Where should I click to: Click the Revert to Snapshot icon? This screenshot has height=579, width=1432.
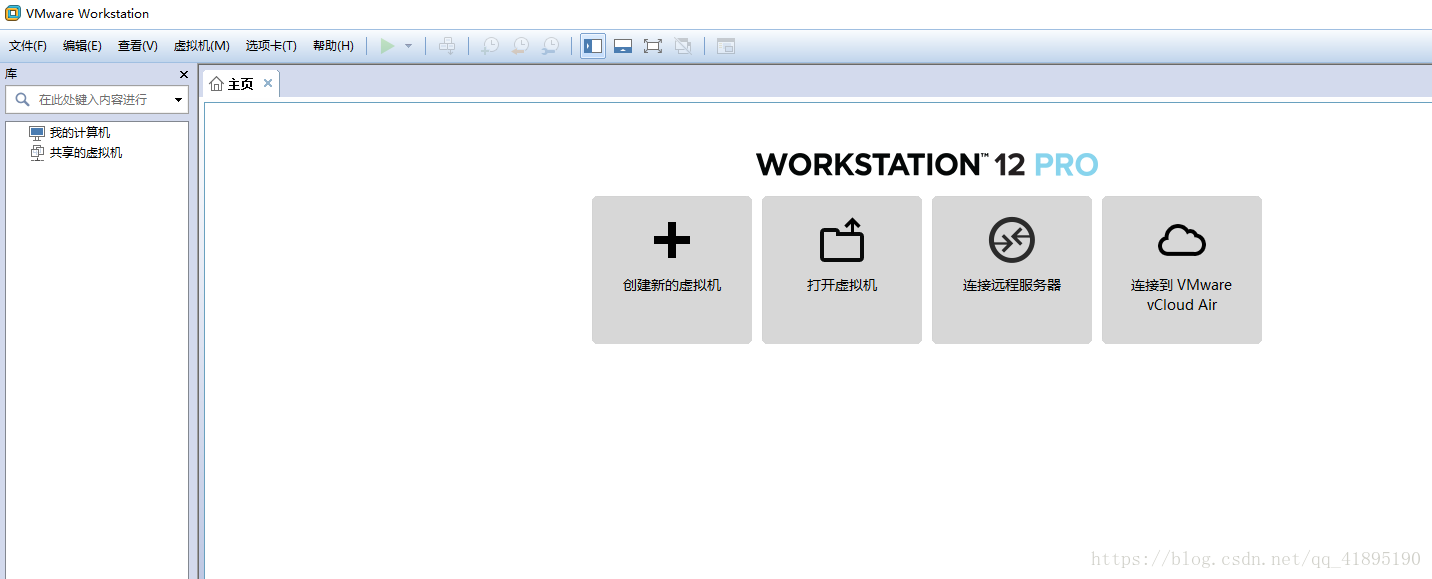pos(520,46)
